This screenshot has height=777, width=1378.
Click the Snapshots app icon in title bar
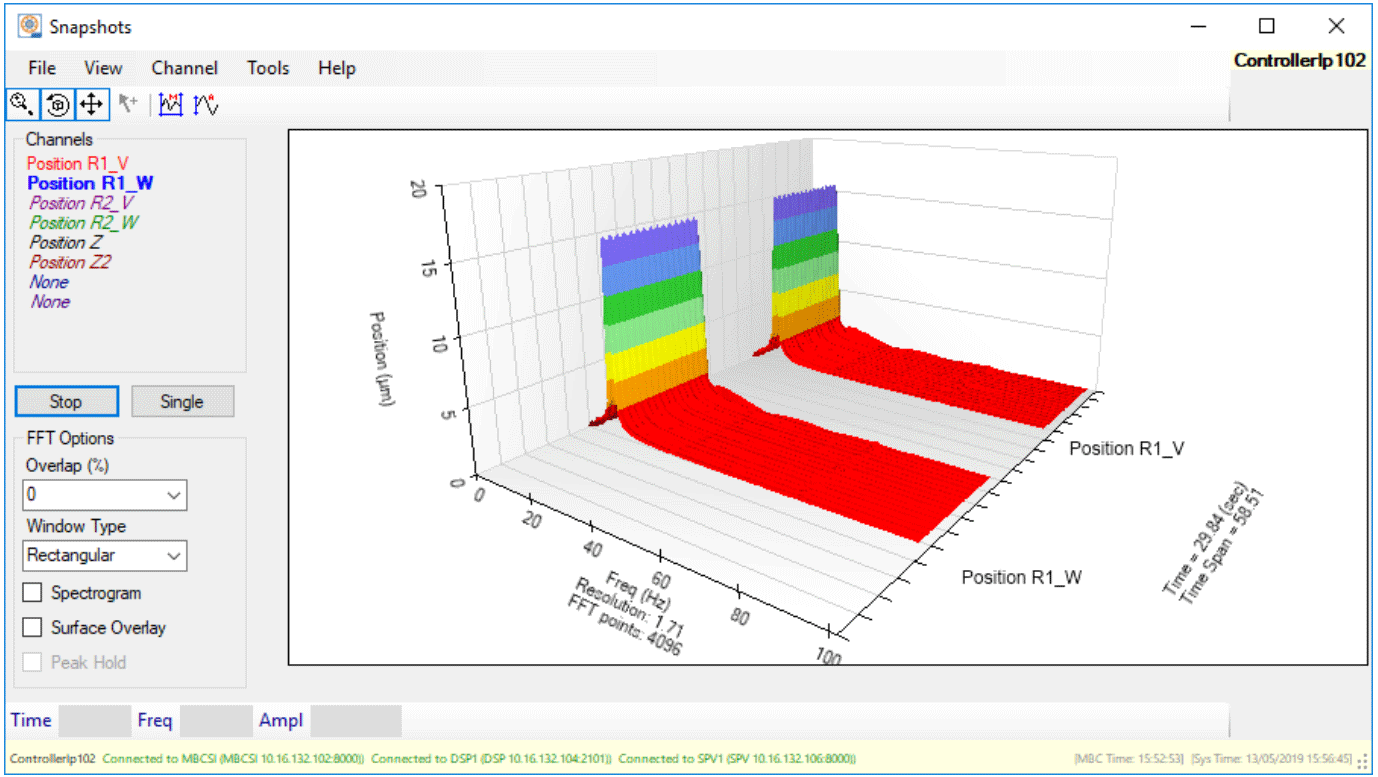(x=30, y=26)
